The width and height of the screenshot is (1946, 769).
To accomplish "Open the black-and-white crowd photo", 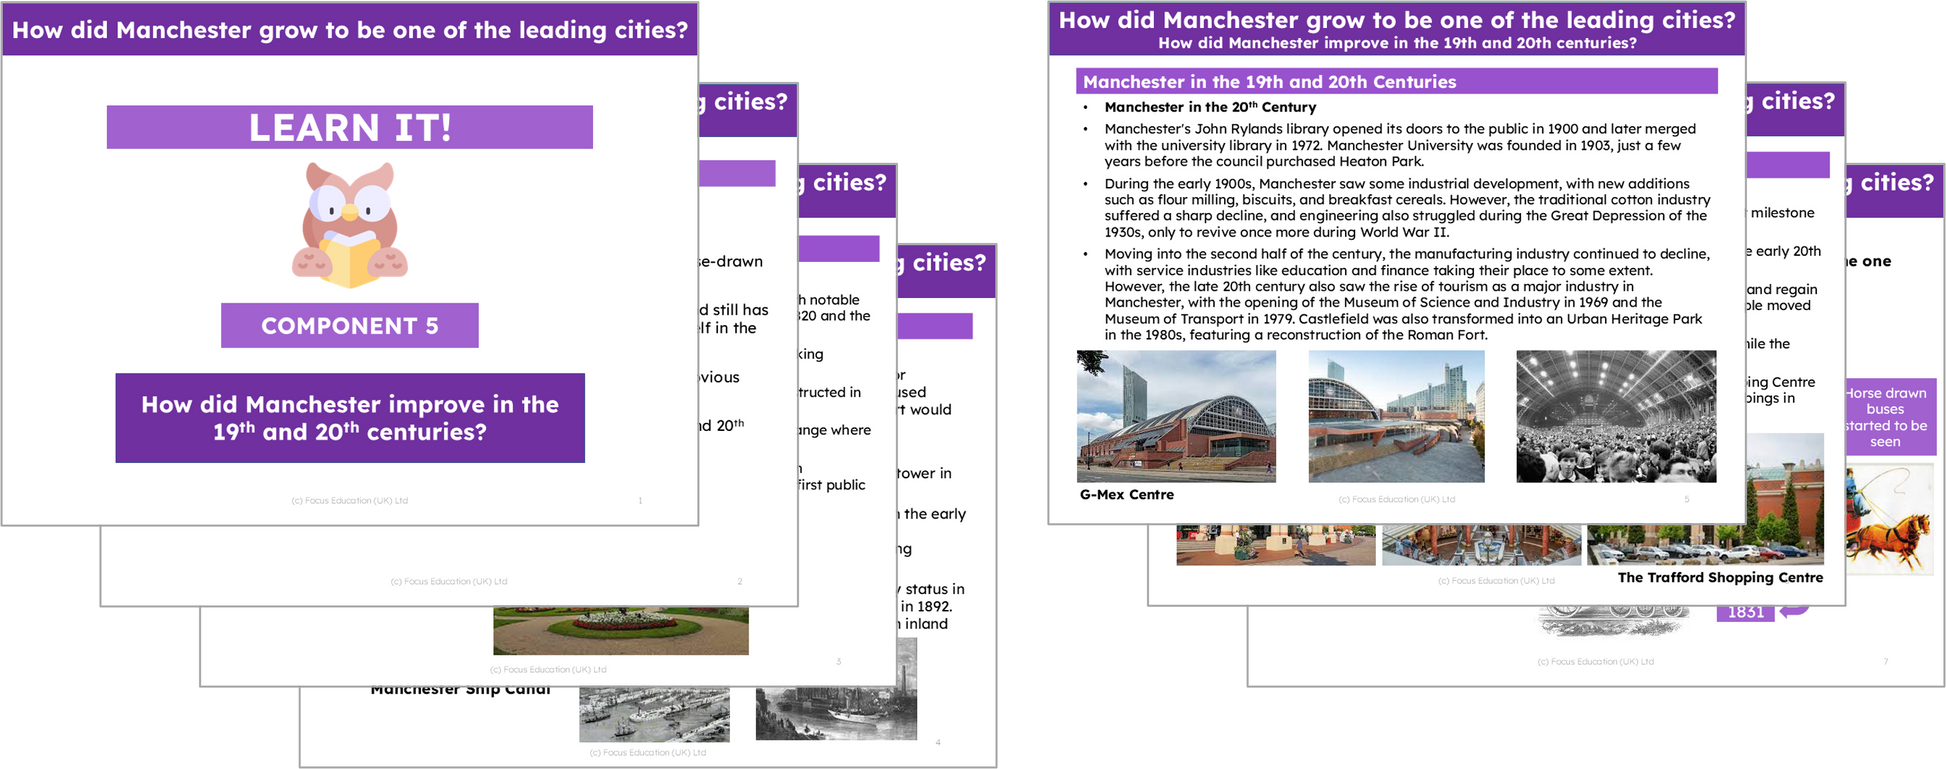I will 1616,416.
